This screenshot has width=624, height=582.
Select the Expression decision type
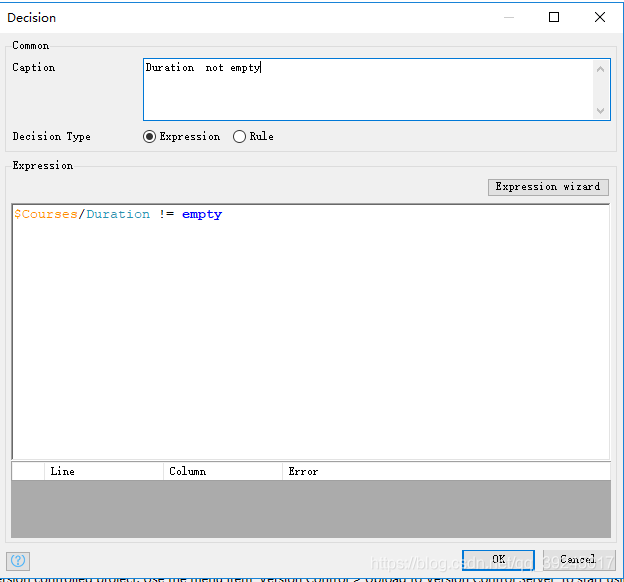tap(150, 137)
